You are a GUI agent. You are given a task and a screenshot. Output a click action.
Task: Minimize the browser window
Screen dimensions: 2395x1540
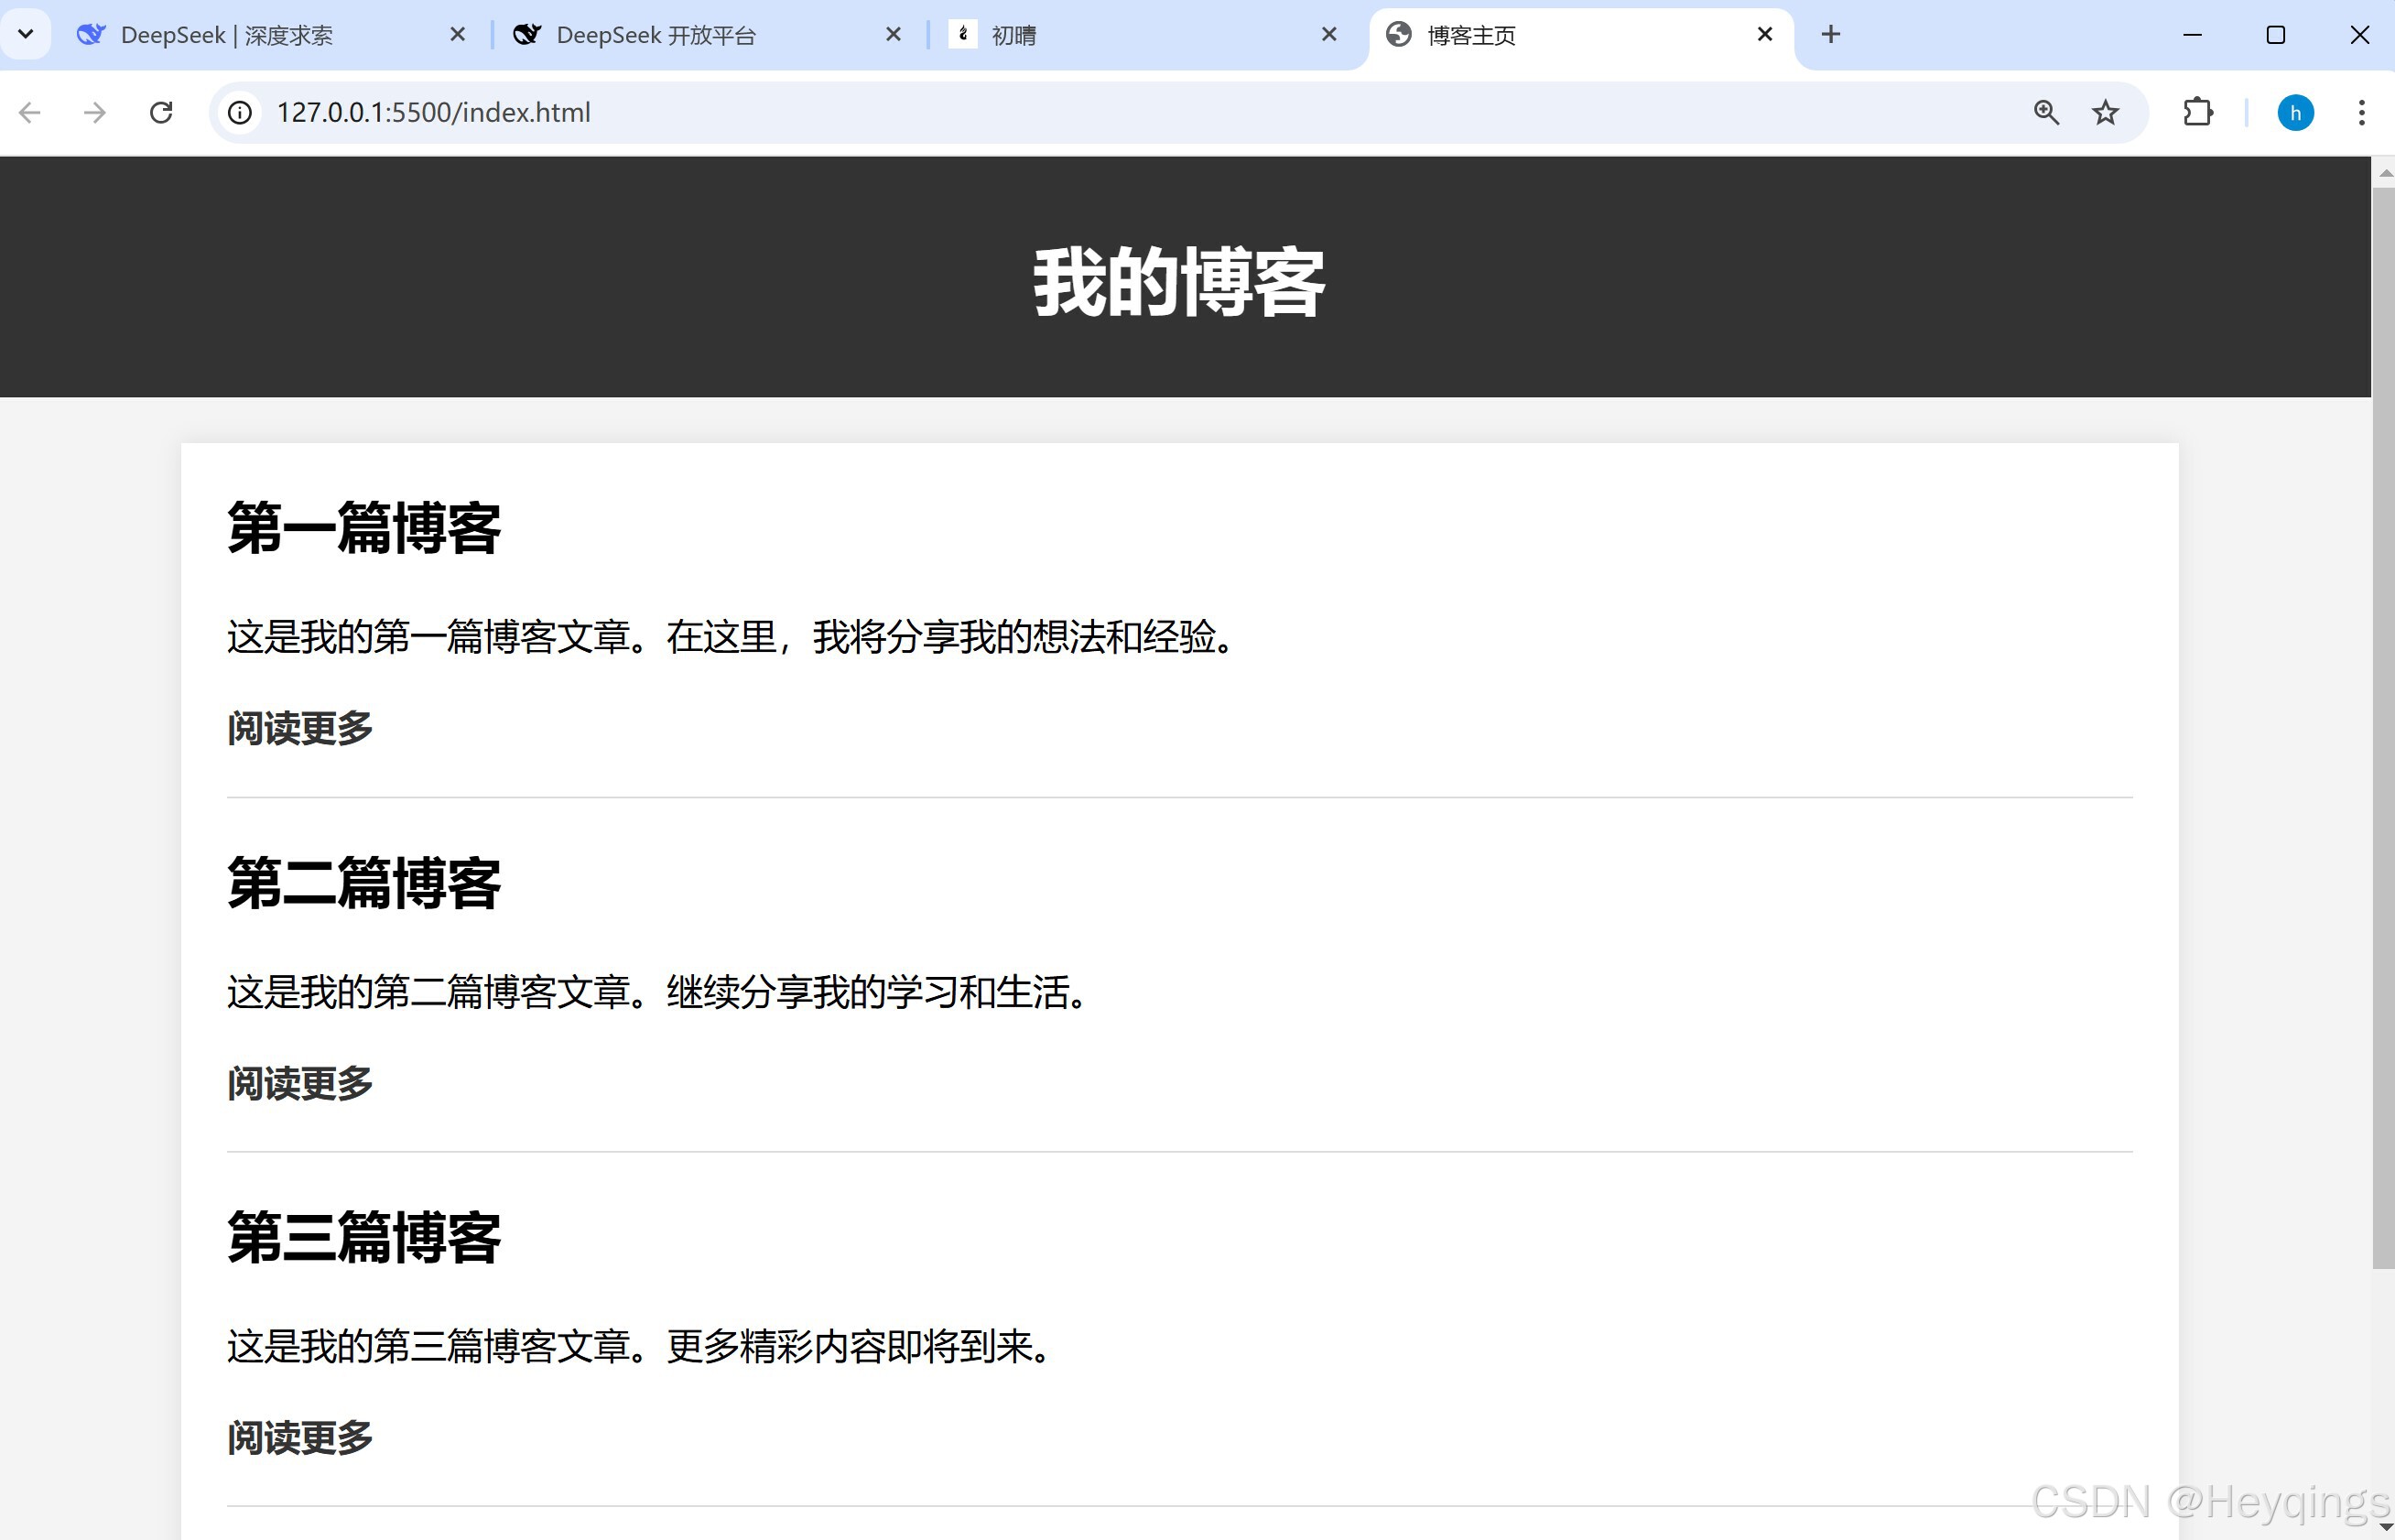click(2192, 35)
